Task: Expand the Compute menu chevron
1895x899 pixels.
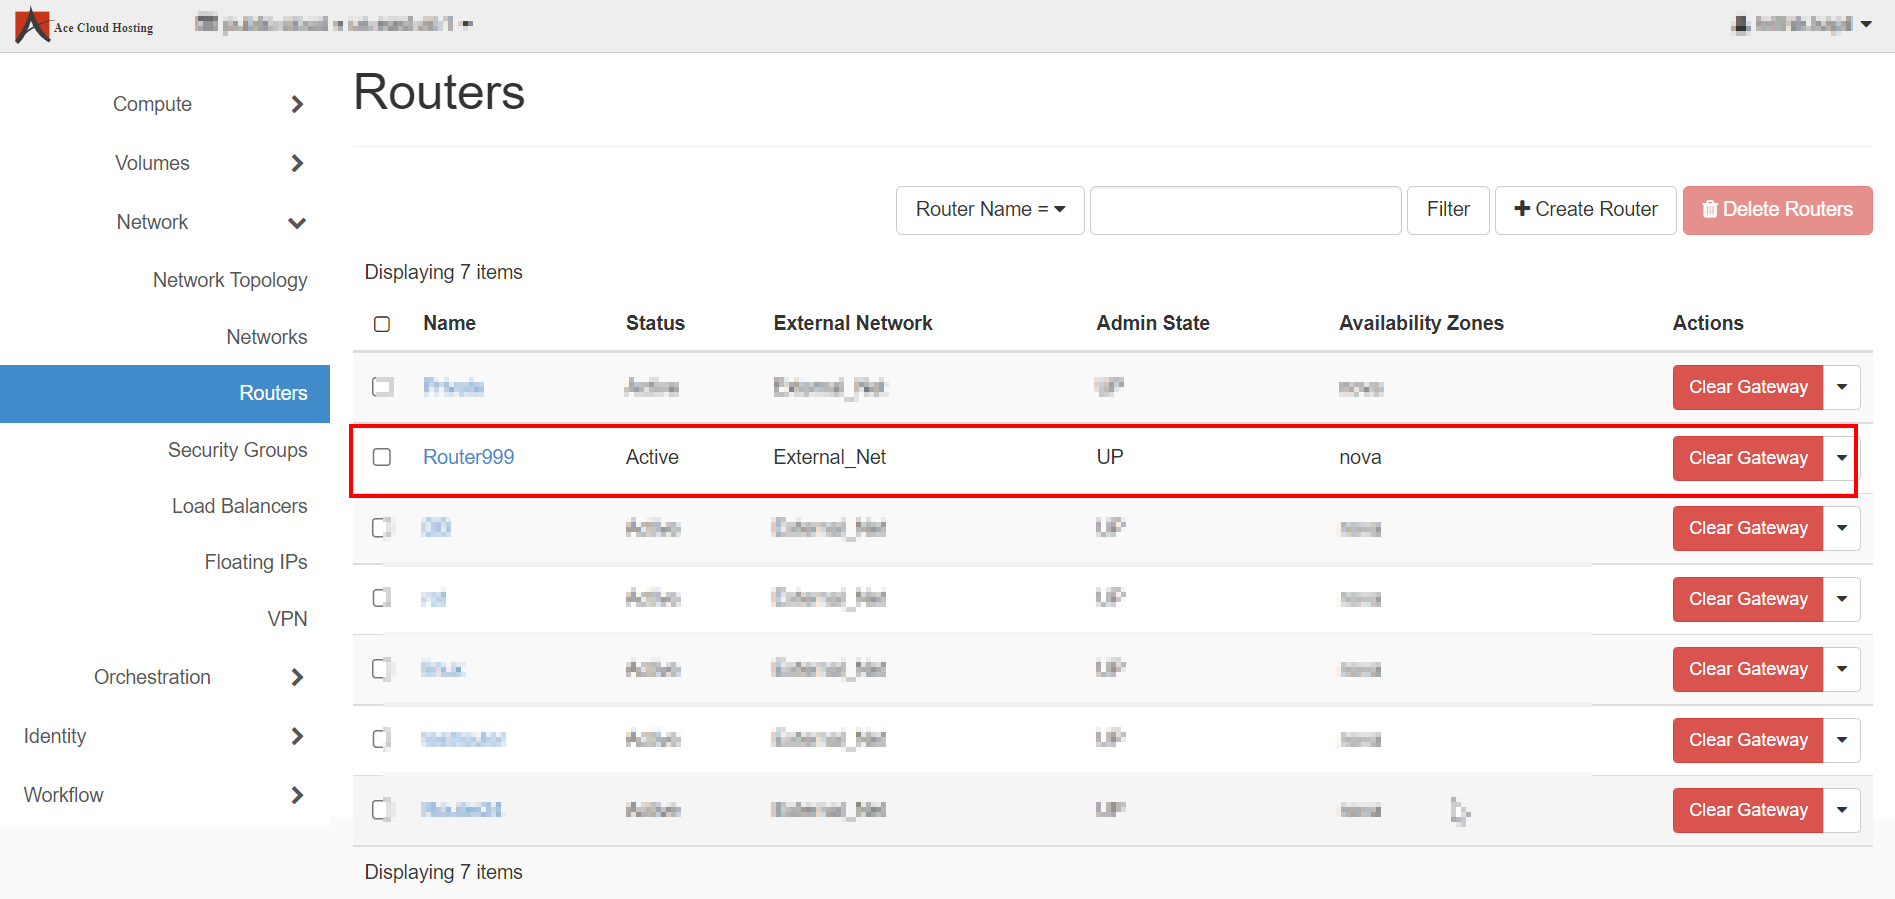Action: pyautogui.click(x=297, y=104)
